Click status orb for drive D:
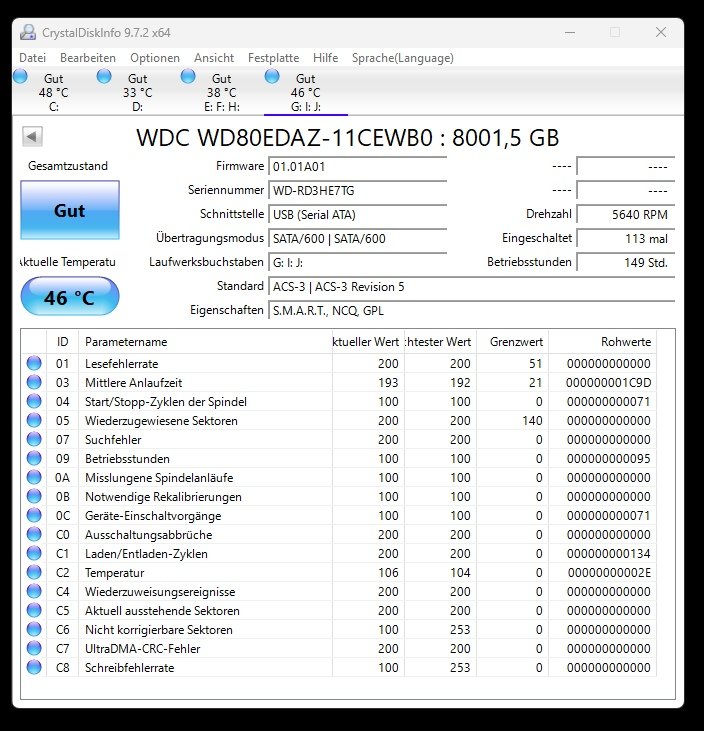 click(104, 76)
